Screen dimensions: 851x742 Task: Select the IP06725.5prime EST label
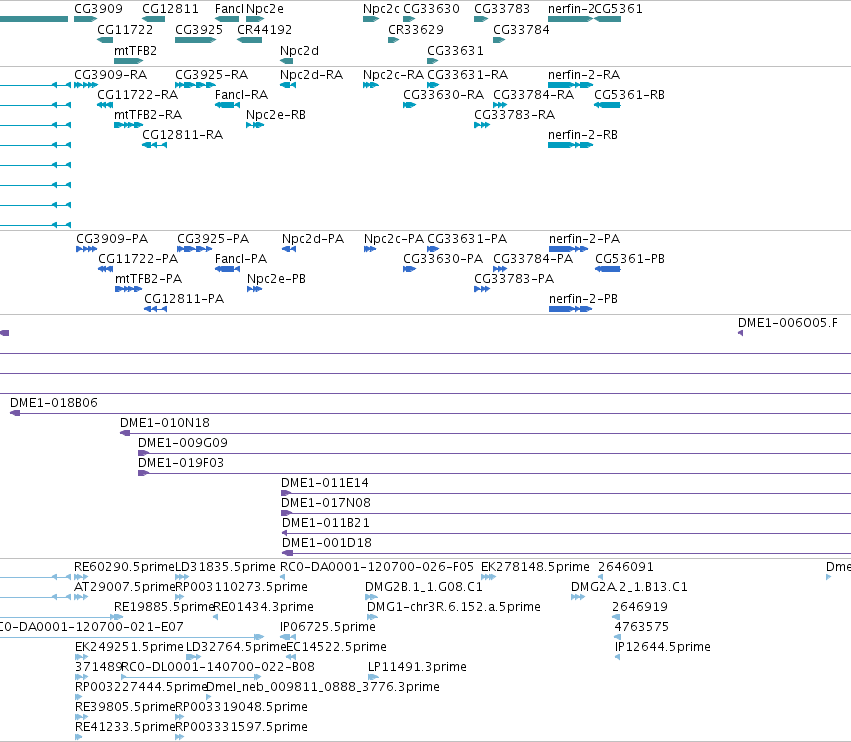coord(328,627)
